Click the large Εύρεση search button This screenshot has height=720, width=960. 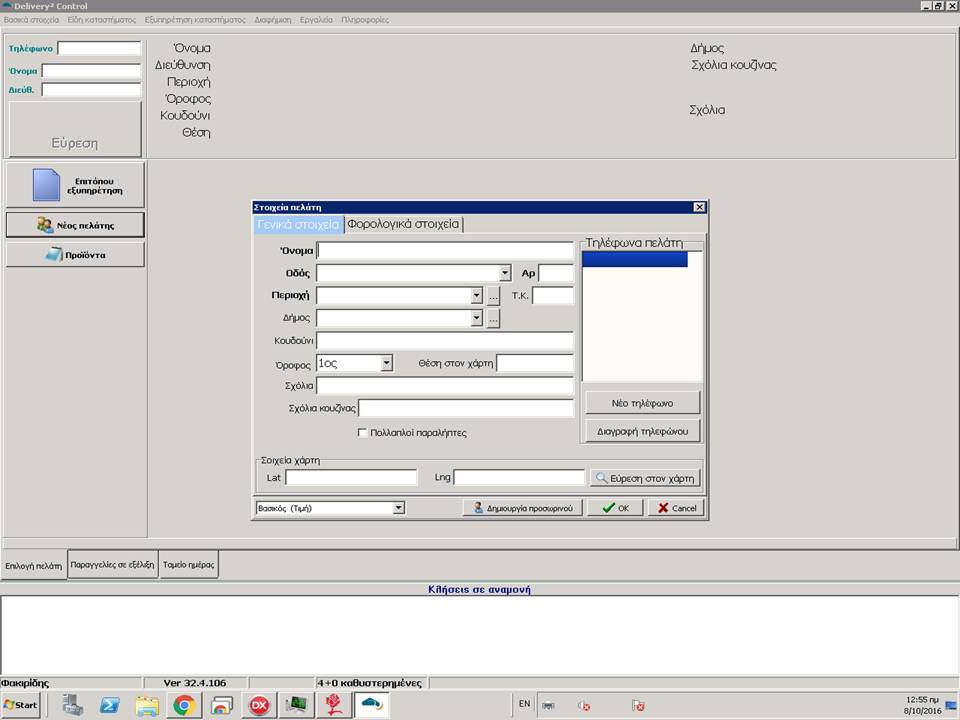(75, 129)
